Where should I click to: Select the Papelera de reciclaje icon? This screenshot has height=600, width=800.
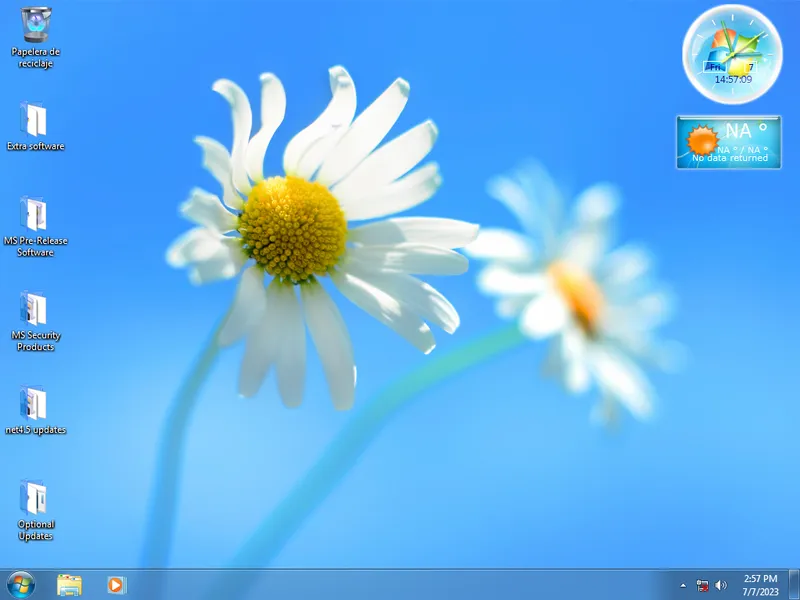(36, 37)
